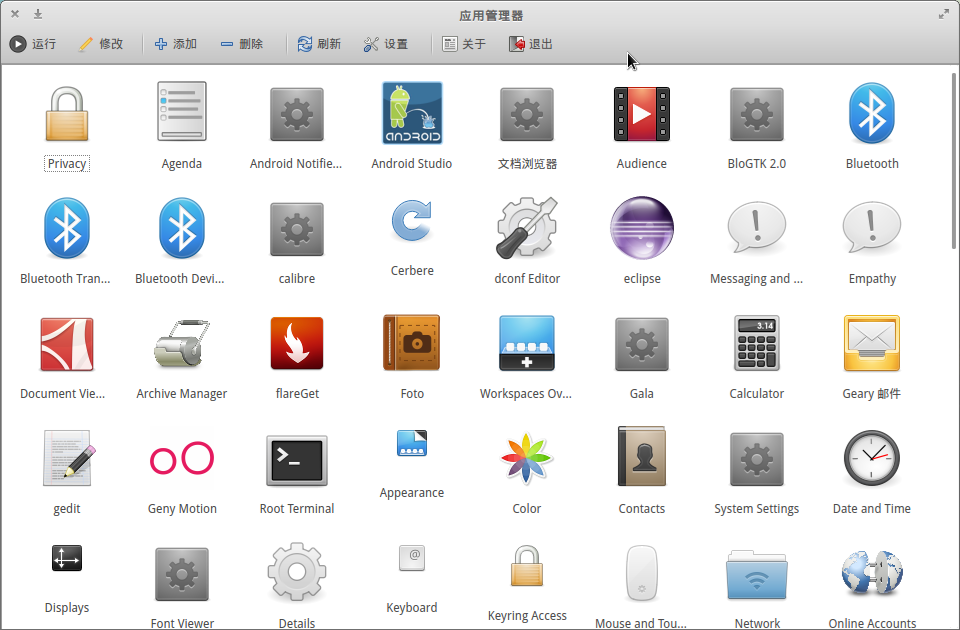Select the Details cog icon
Image resolution: width=960 pixels, height=630 pixels.
(297, 572)
